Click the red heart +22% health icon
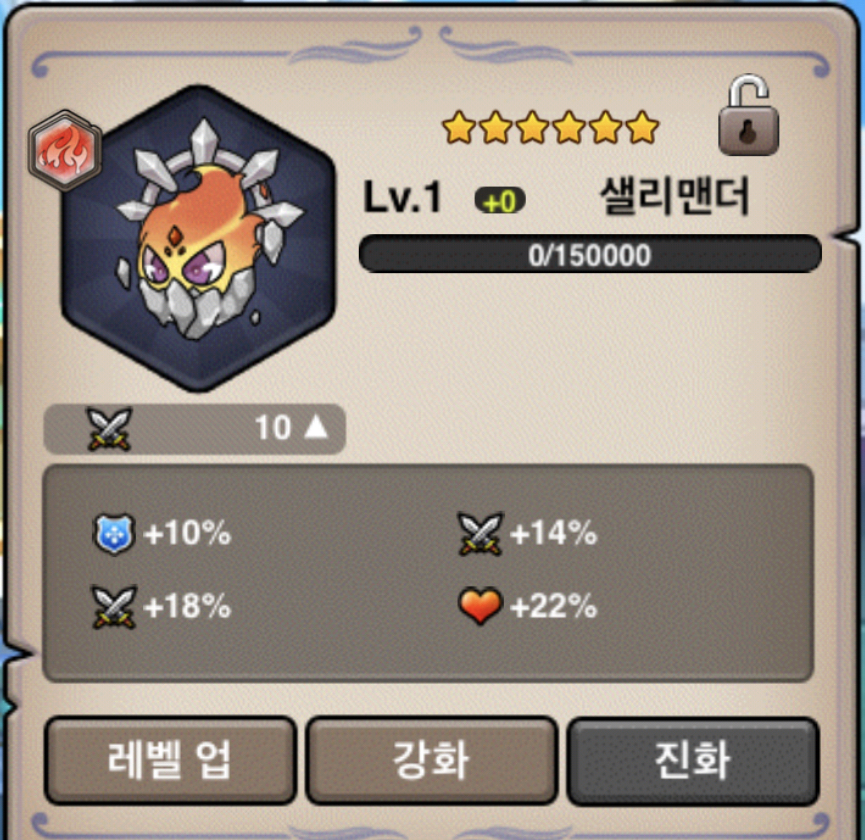 (480, 606)
